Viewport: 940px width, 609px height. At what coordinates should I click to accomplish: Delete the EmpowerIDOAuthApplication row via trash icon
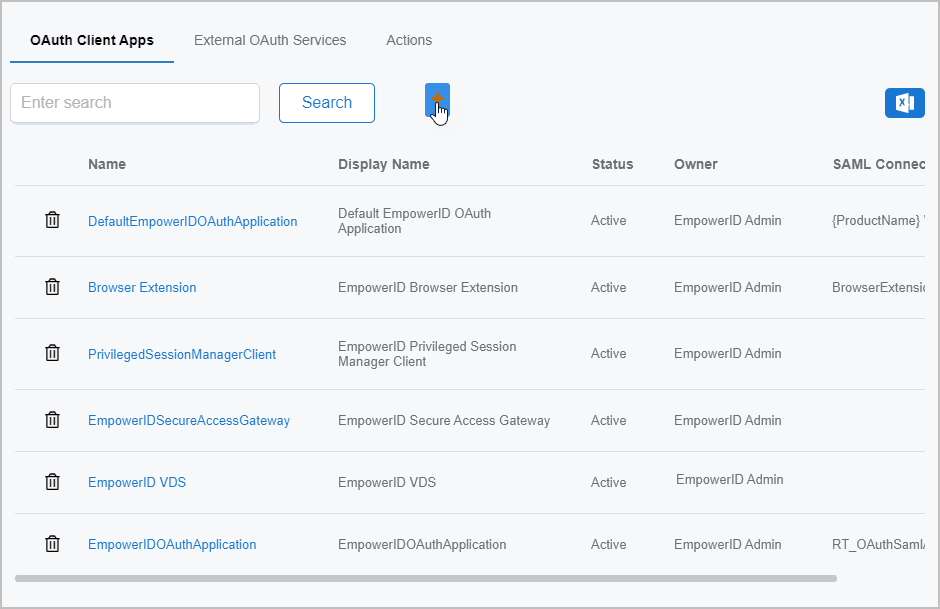click(52, 544)
